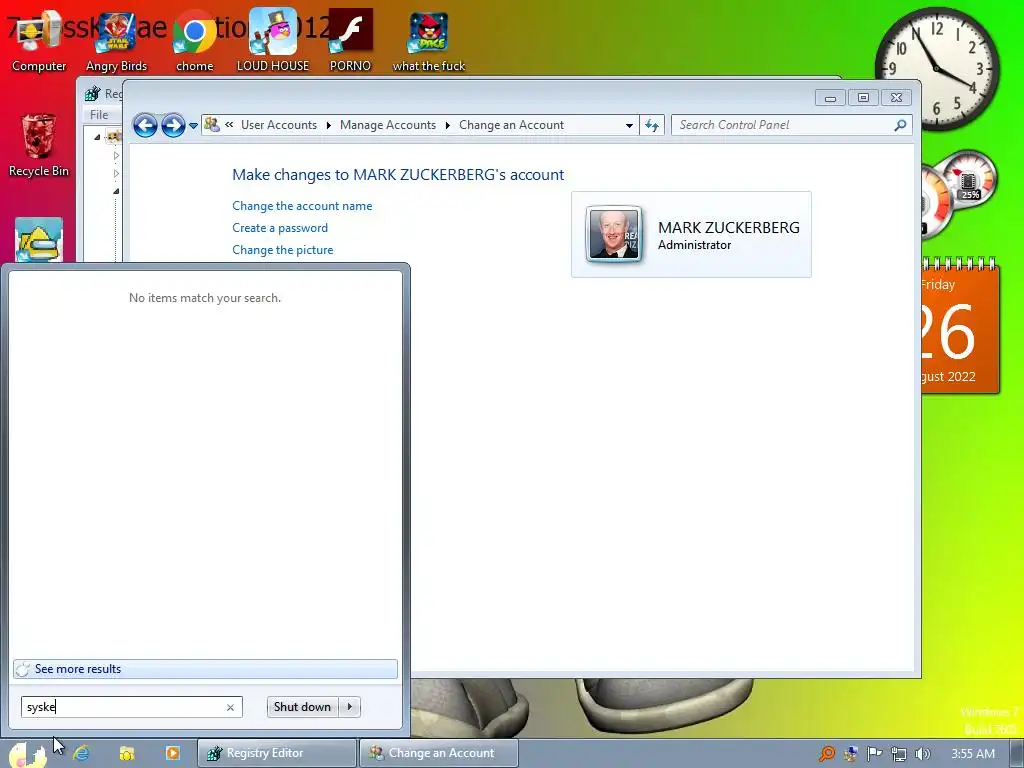
Task: Click the Shut down button
Action: tap(303, 707)
